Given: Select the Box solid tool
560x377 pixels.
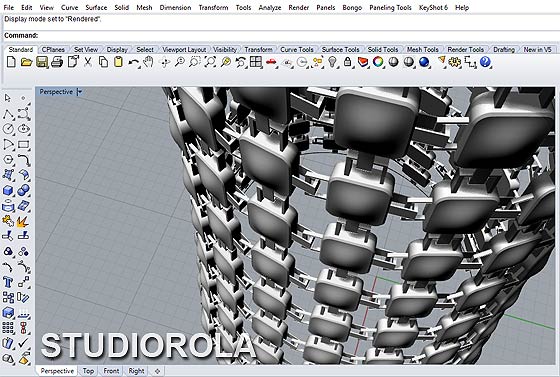Looking at the screenshot, I should point(8,190).
